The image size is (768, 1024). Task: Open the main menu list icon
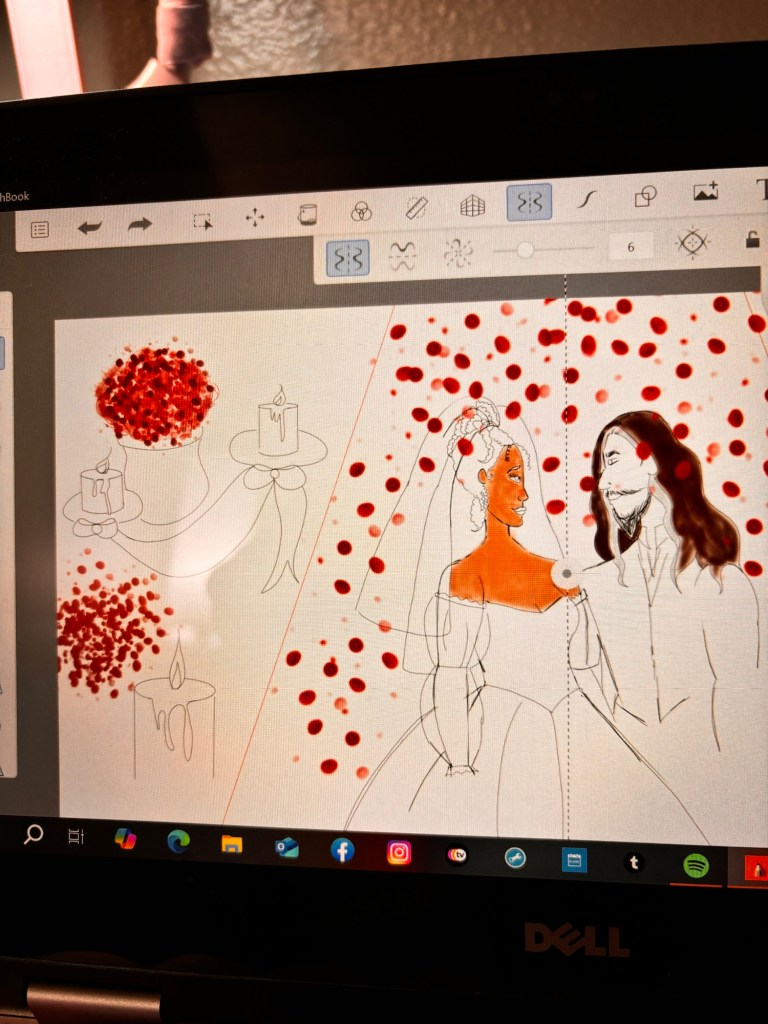tap(40, 230)
